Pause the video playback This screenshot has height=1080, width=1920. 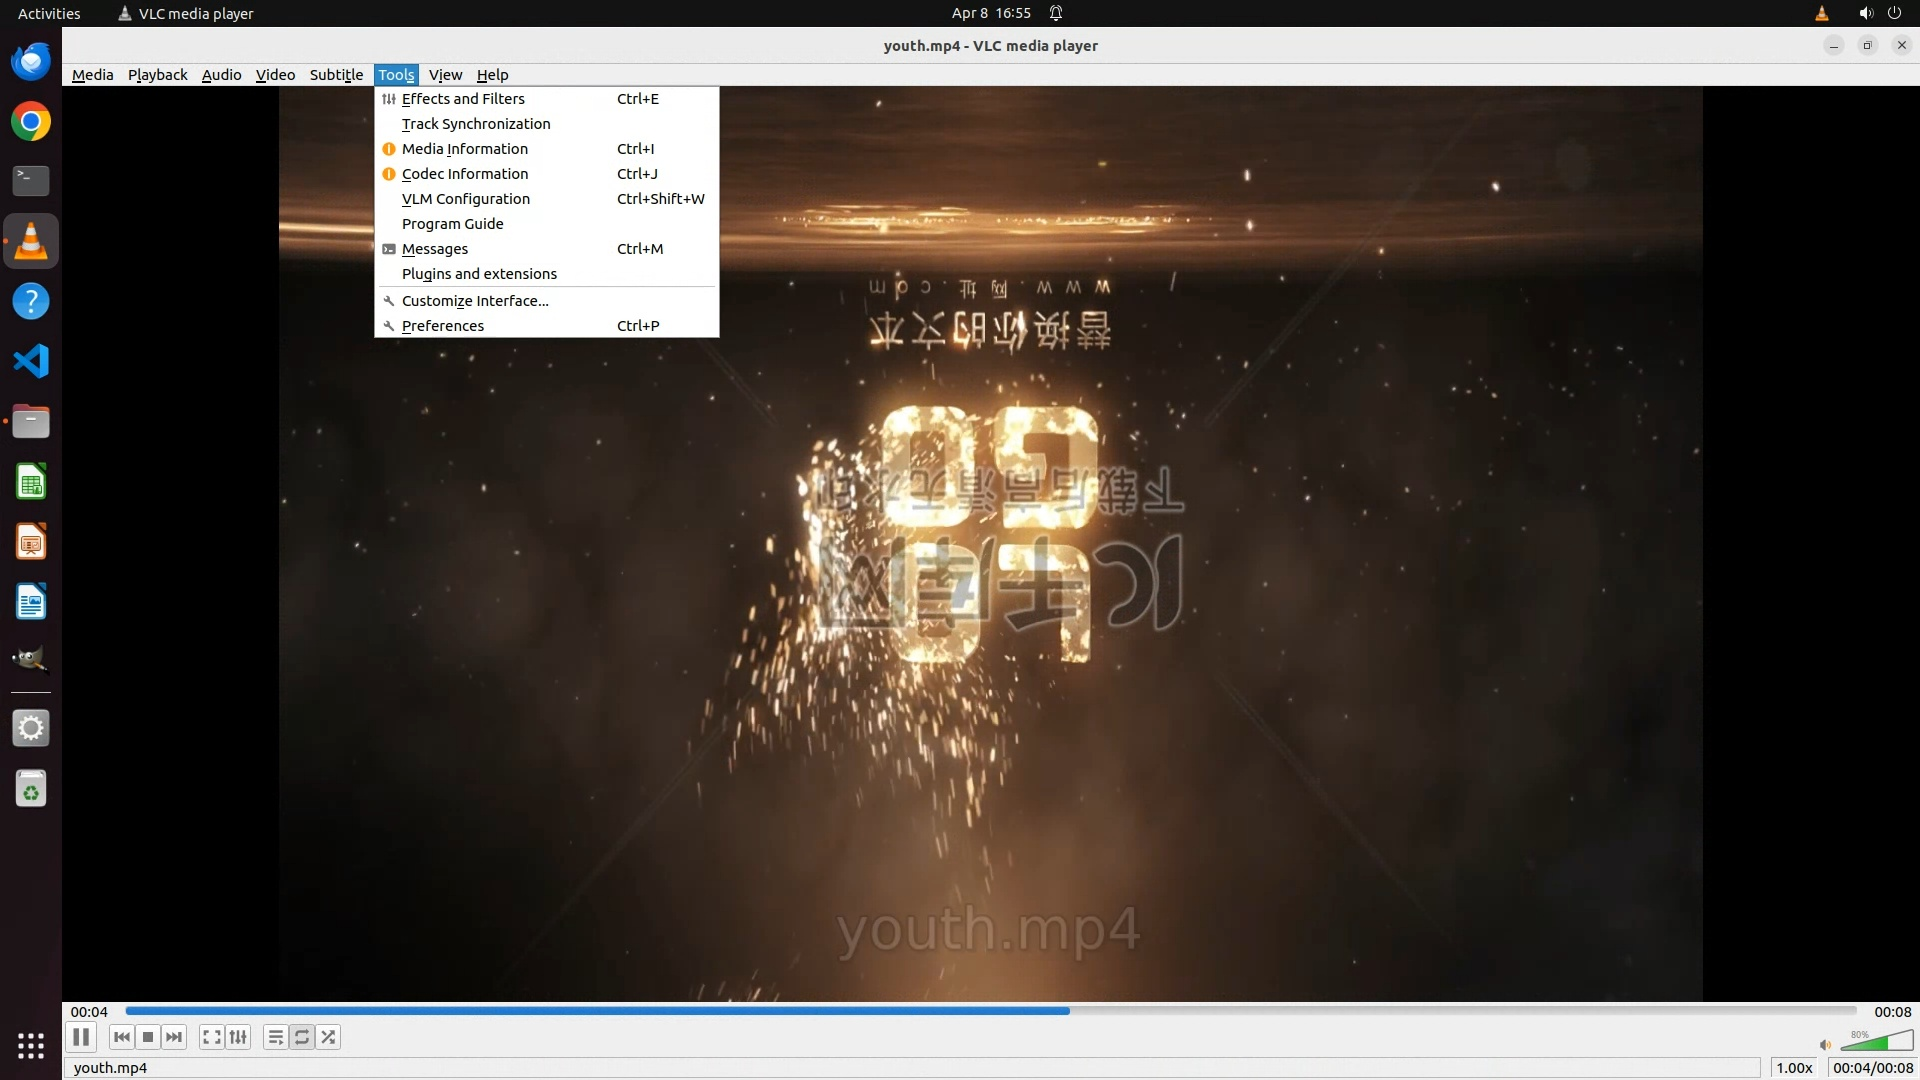[x=81, y=1037]
